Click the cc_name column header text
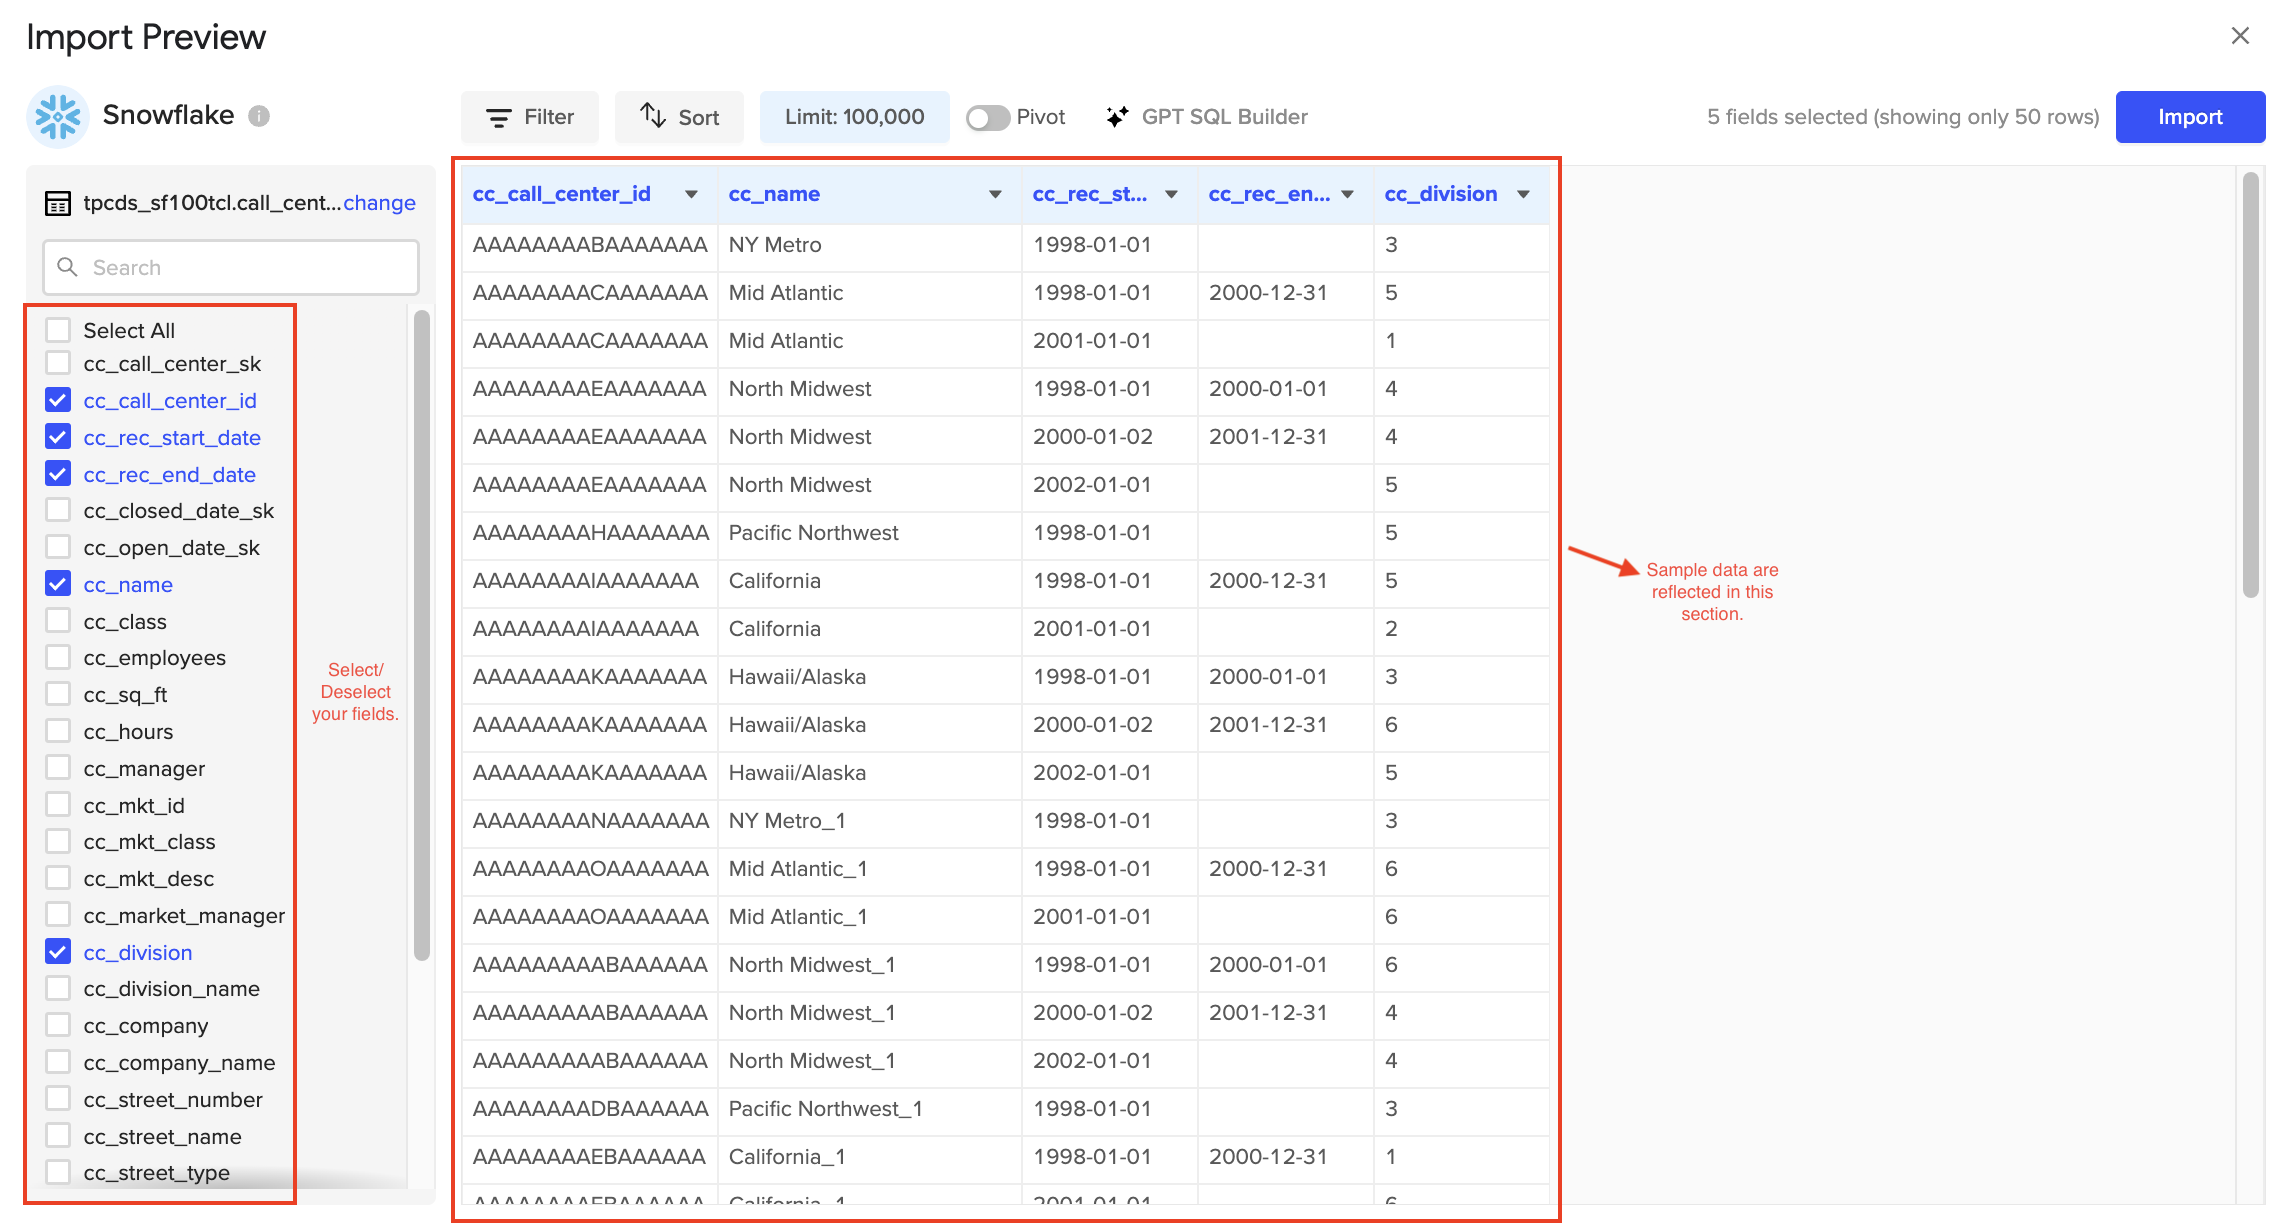2294x1226 pixels. tap(774, 194)
